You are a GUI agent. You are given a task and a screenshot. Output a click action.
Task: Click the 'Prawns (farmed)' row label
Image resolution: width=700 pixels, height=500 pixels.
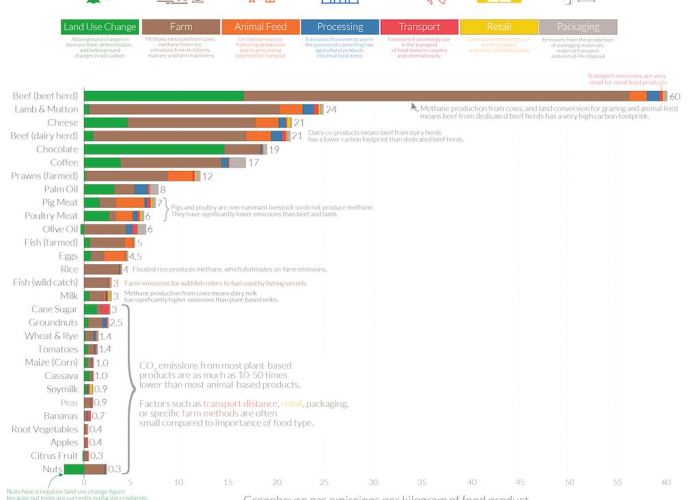click(45, 176)
